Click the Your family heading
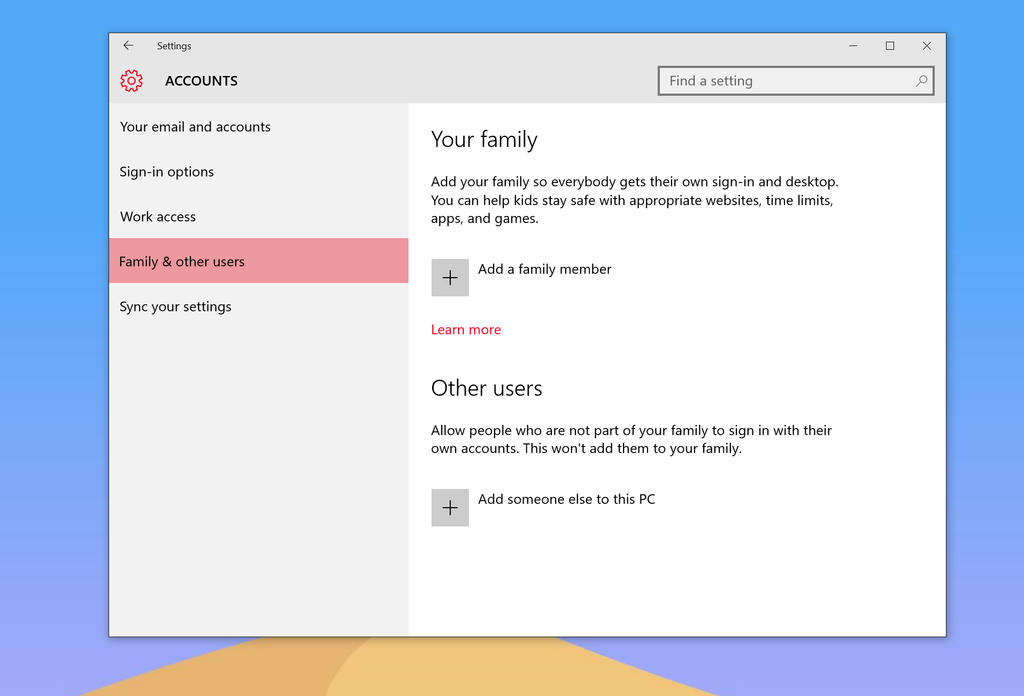The height and width of the screenshot is (696, 1024). pyautogui.click(x=484, y=140)
